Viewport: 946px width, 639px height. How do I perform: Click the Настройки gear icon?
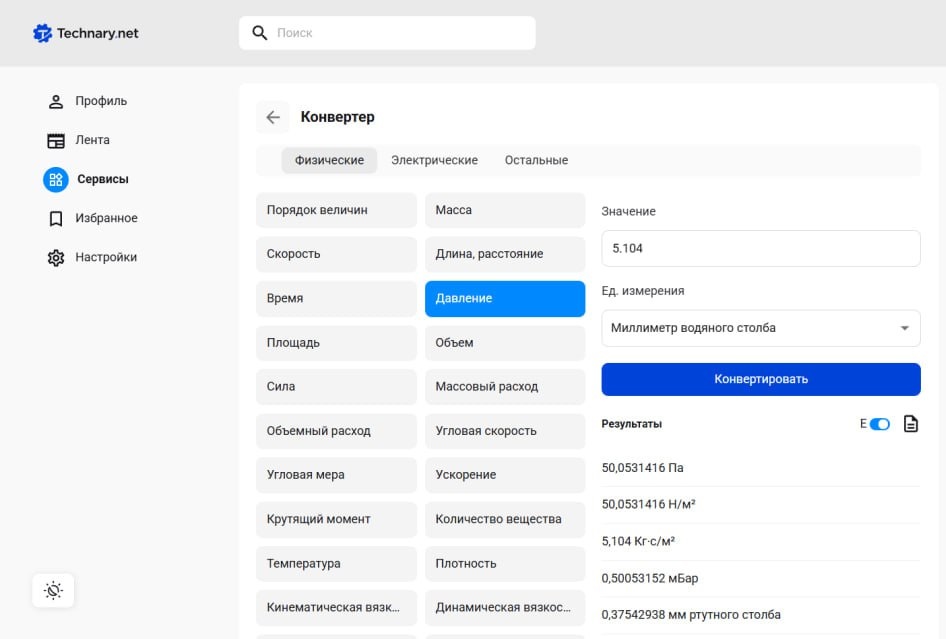click(x=56, y=258)
